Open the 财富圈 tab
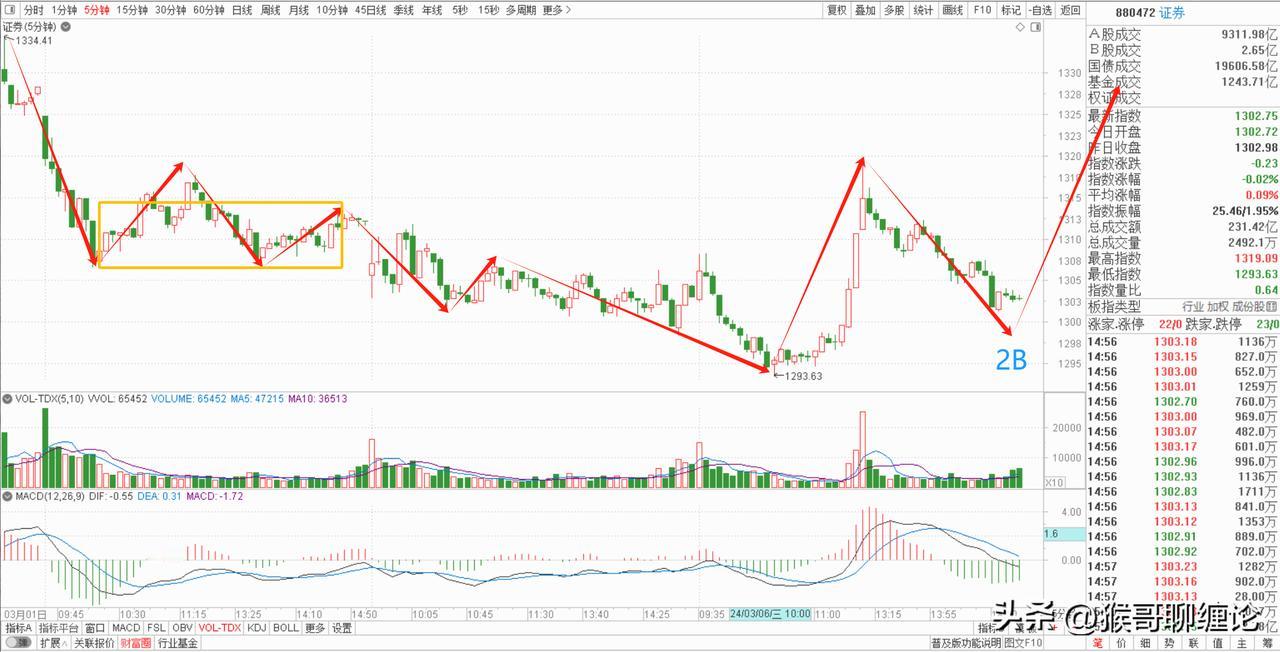 point(136,643)
